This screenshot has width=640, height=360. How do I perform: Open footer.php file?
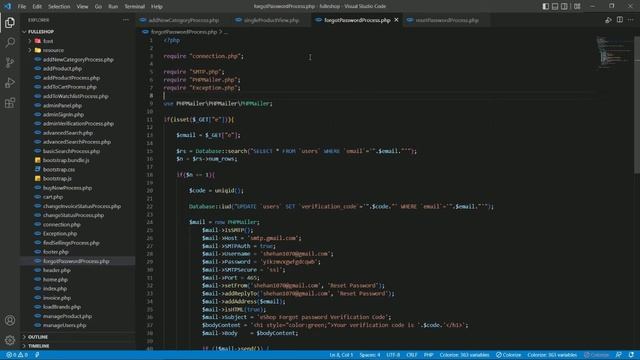(x=56, y=252)
